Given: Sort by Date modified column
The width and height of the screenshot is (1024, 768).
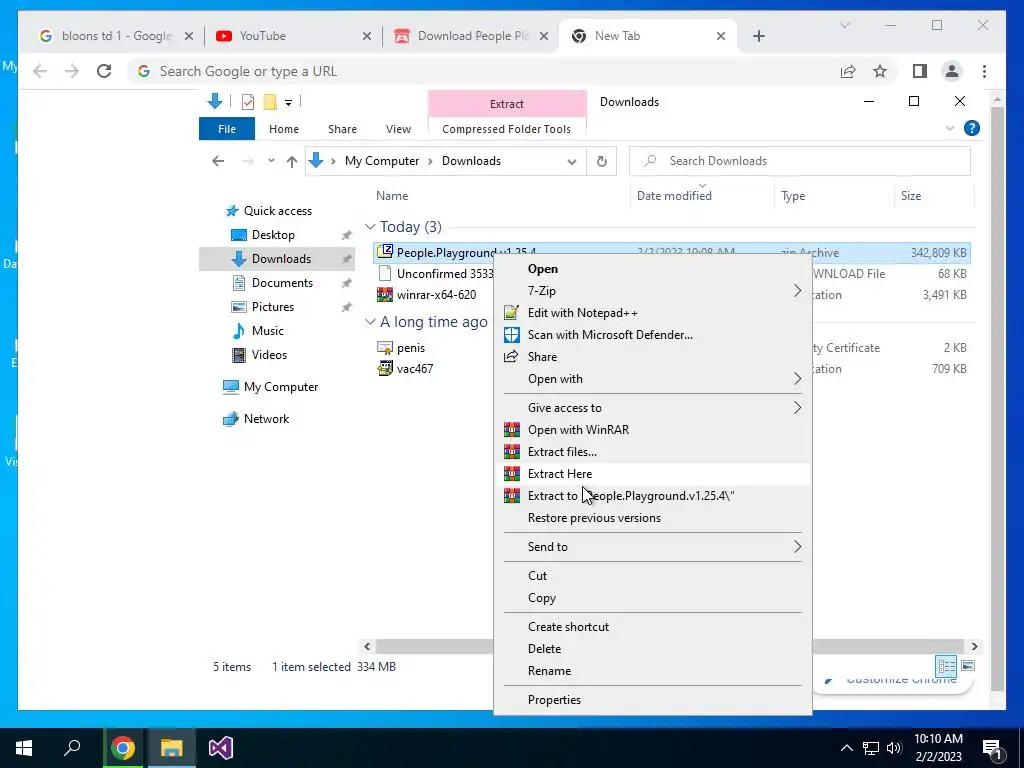Looking at the screenshot, I should pyautogui.click(x=701, y=195).
